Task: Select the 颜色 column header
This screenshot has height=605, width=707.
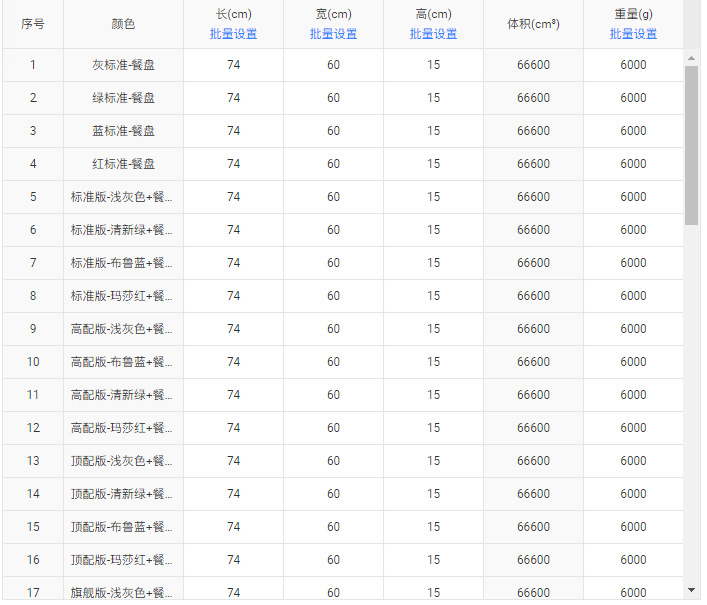Action: [x=123, y=24]
